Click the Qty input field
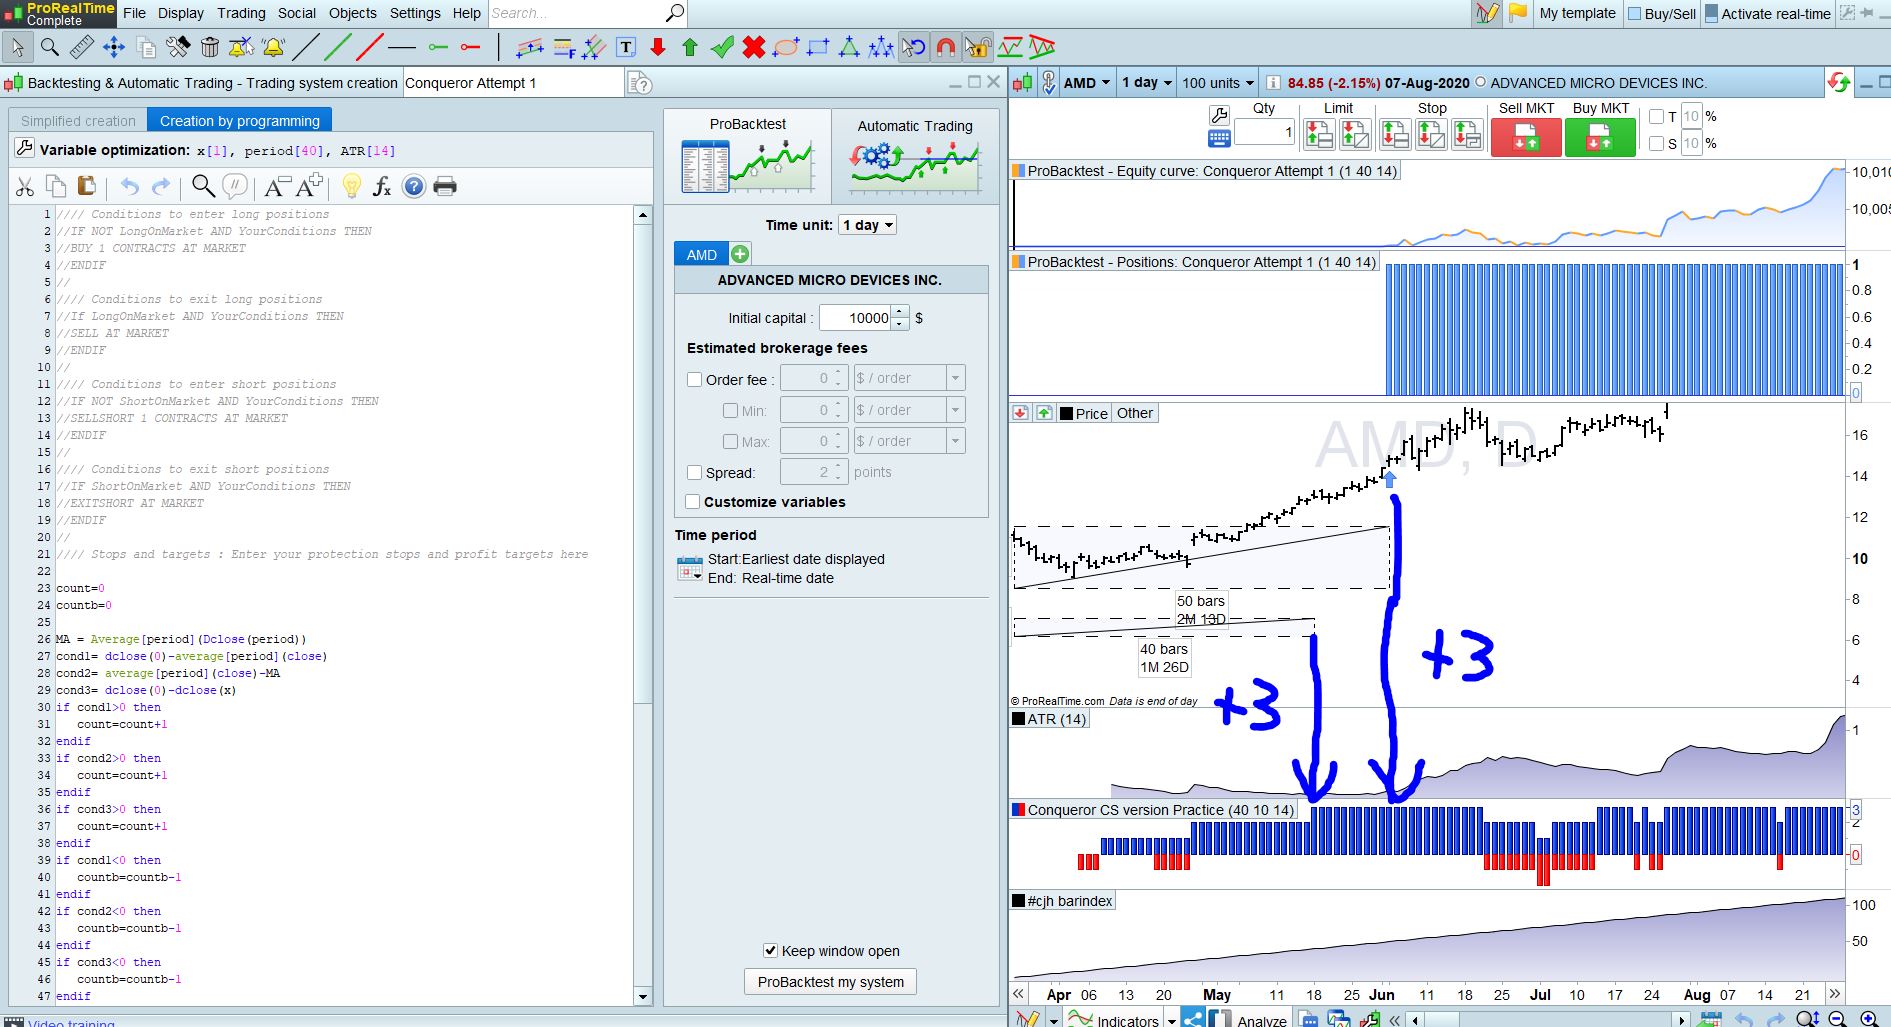Image resolution: width=1891 pixels, height=1027 pixels. 1265,132
